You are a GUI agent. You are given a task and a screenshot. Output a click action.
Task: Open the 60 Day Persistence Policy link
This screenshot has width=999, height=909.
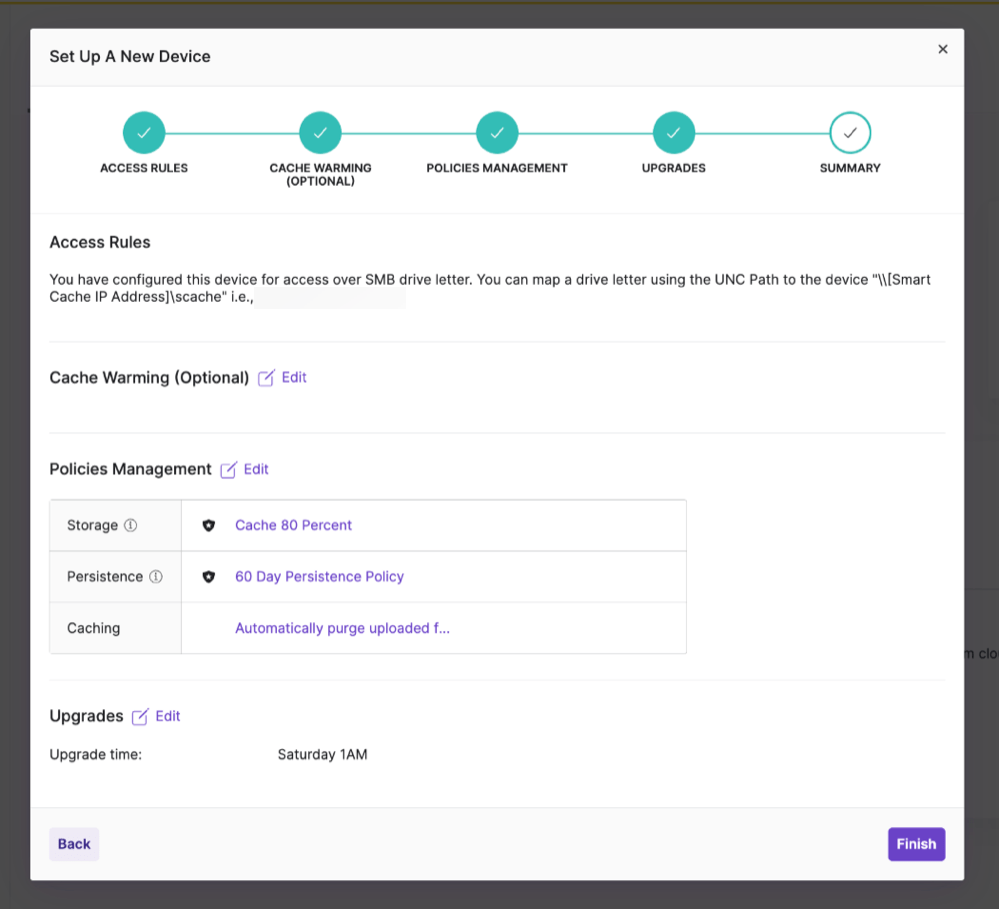tap(319, 576)
